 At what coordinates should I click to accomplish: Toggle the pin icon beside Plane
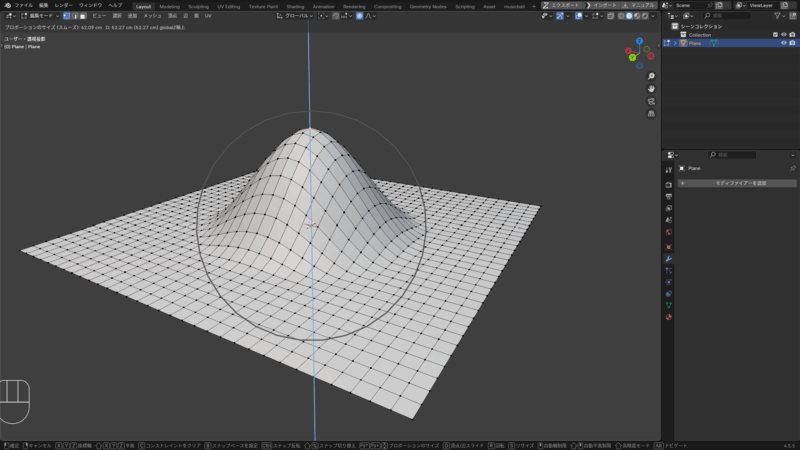point(792,169)
